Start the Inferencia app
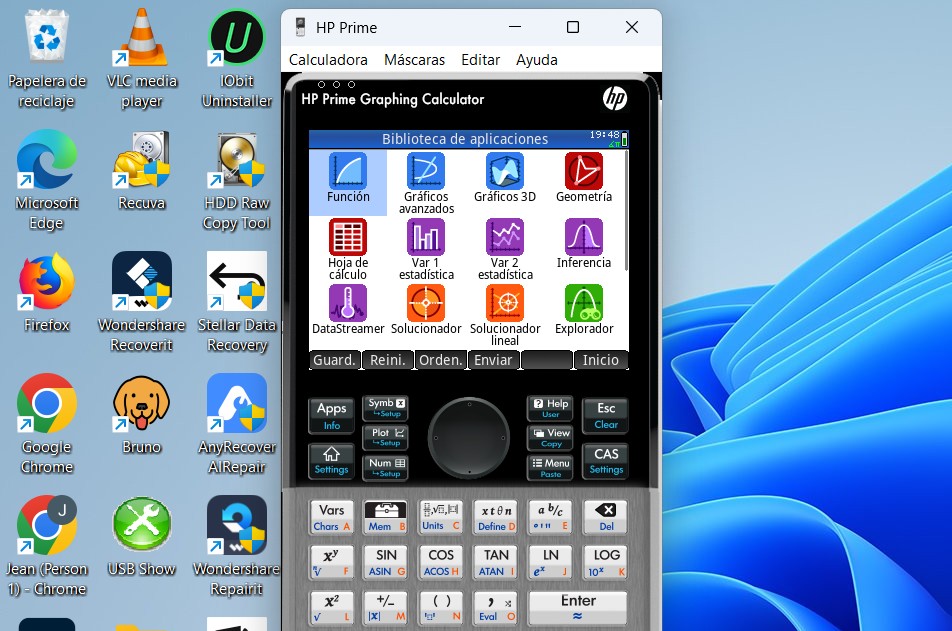 (x=584, y=240)
